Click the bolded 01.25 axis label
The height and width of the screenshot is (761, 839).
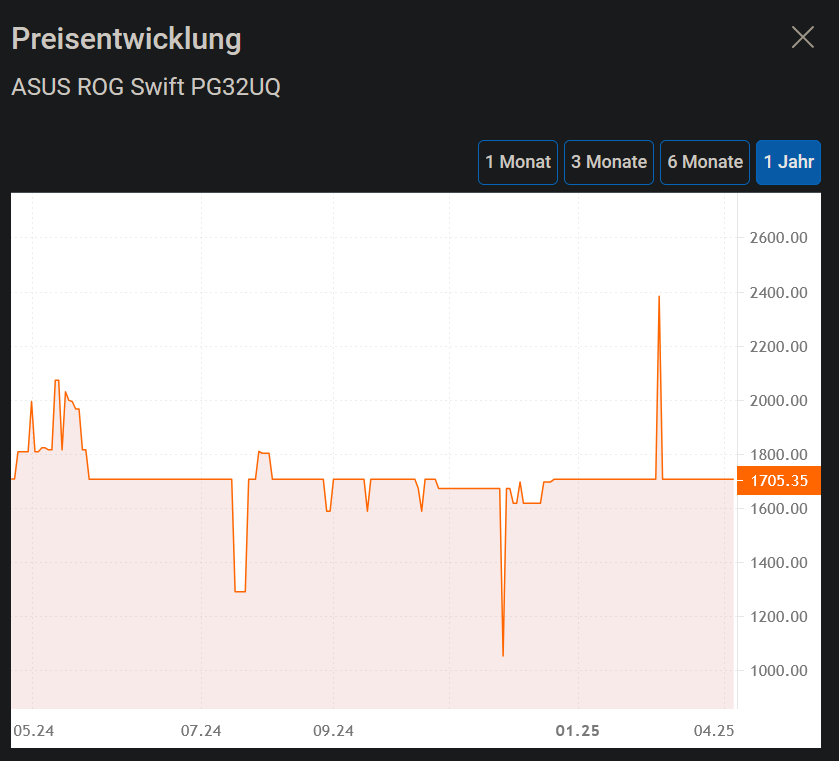click(x=576, y=731)
